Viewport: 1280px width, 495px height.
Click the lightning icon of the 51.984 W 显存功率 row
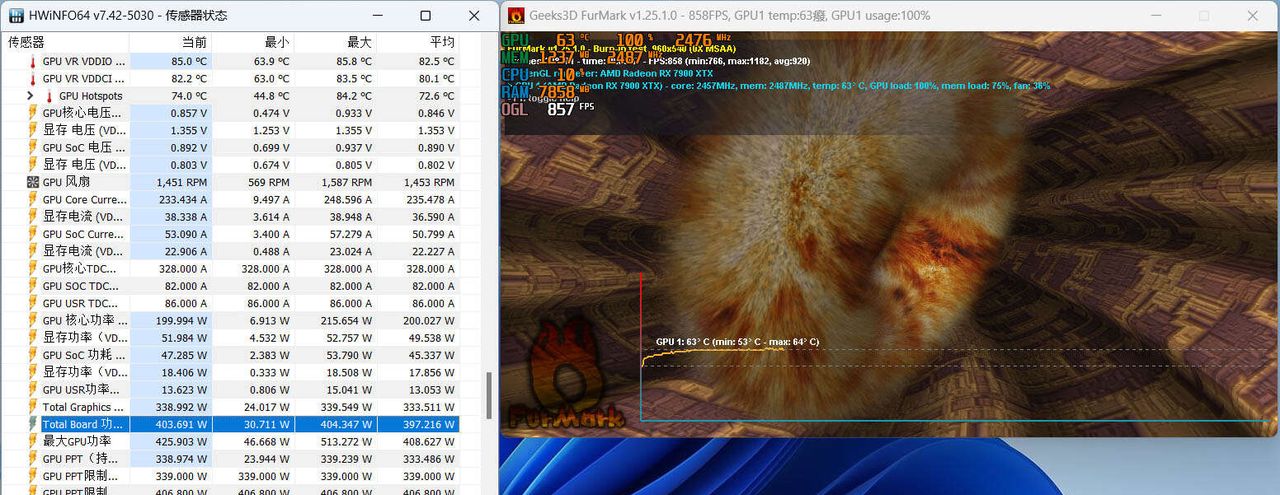click(33, 337)
